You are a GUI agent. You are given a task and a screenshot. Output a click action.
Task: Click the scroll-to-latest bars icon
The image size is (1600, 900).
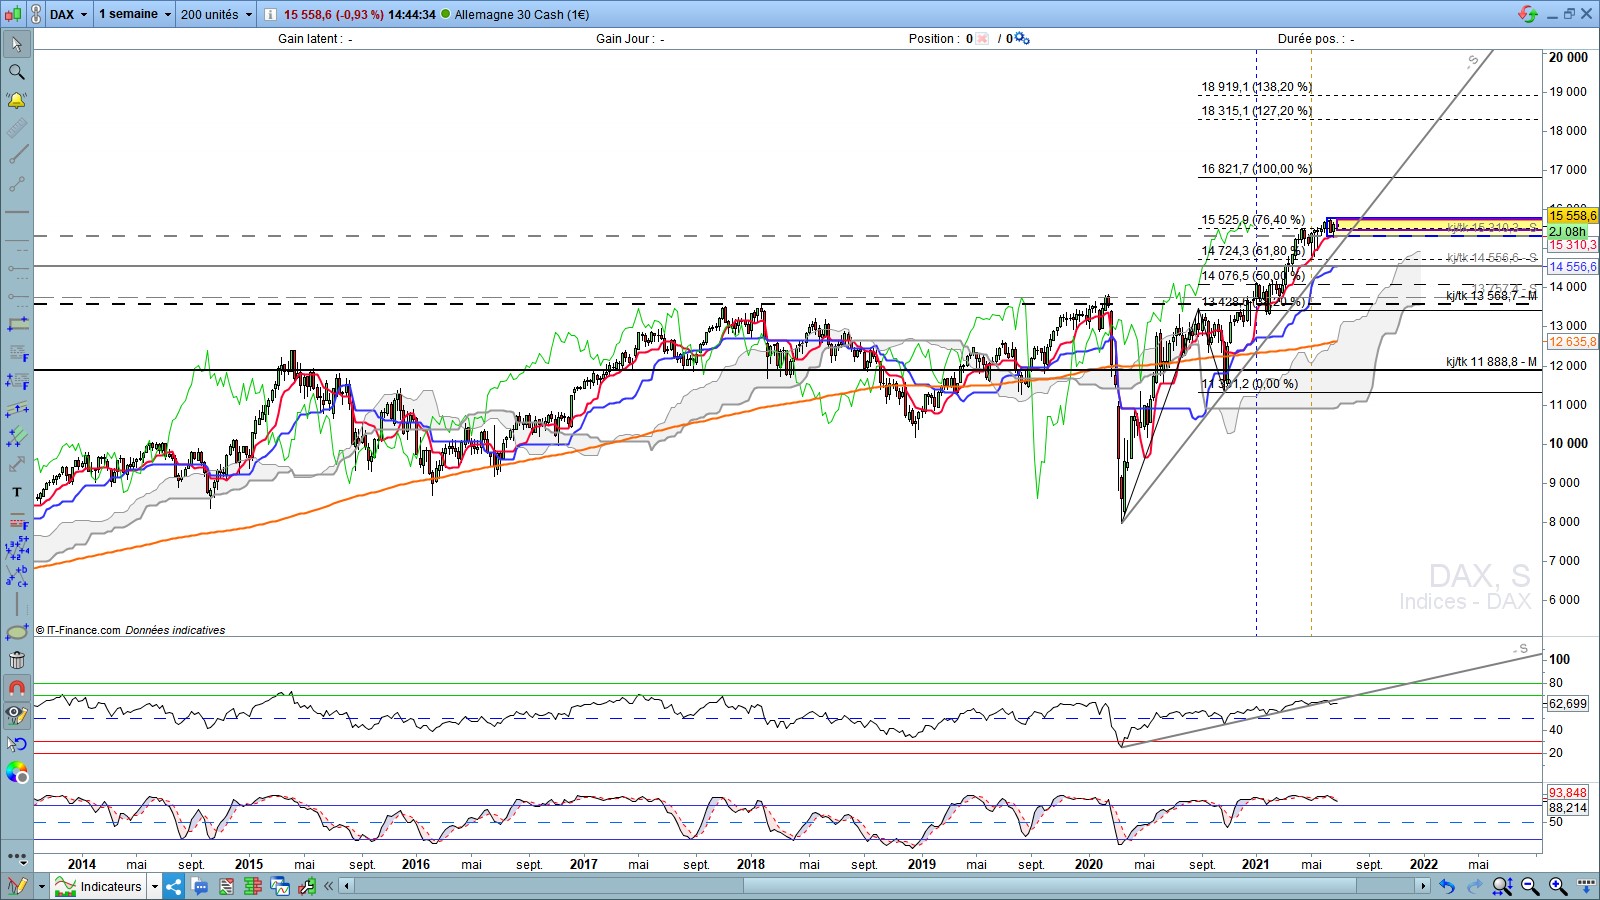[1586, 887]
